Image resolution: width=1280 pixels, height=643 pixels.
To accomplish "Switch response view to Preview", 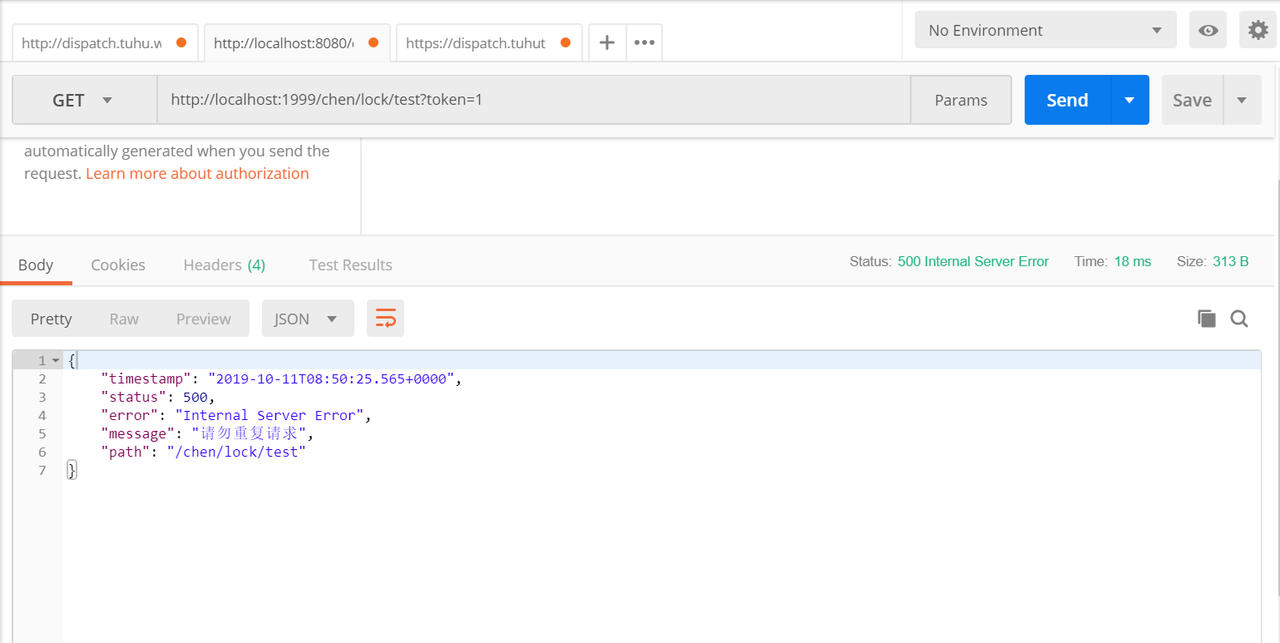I will [x=203, y=318].
